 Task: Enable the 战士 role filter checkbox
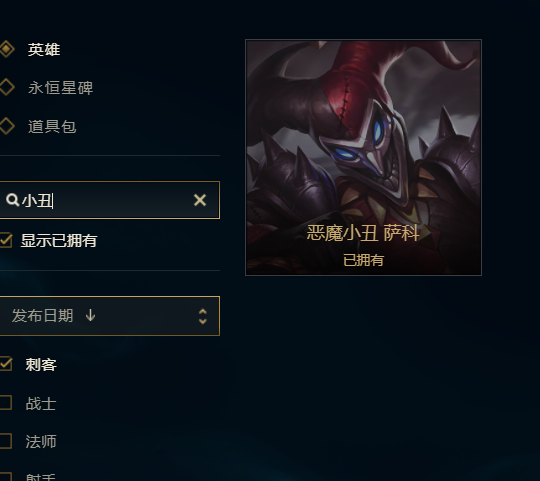pos(6,402)
